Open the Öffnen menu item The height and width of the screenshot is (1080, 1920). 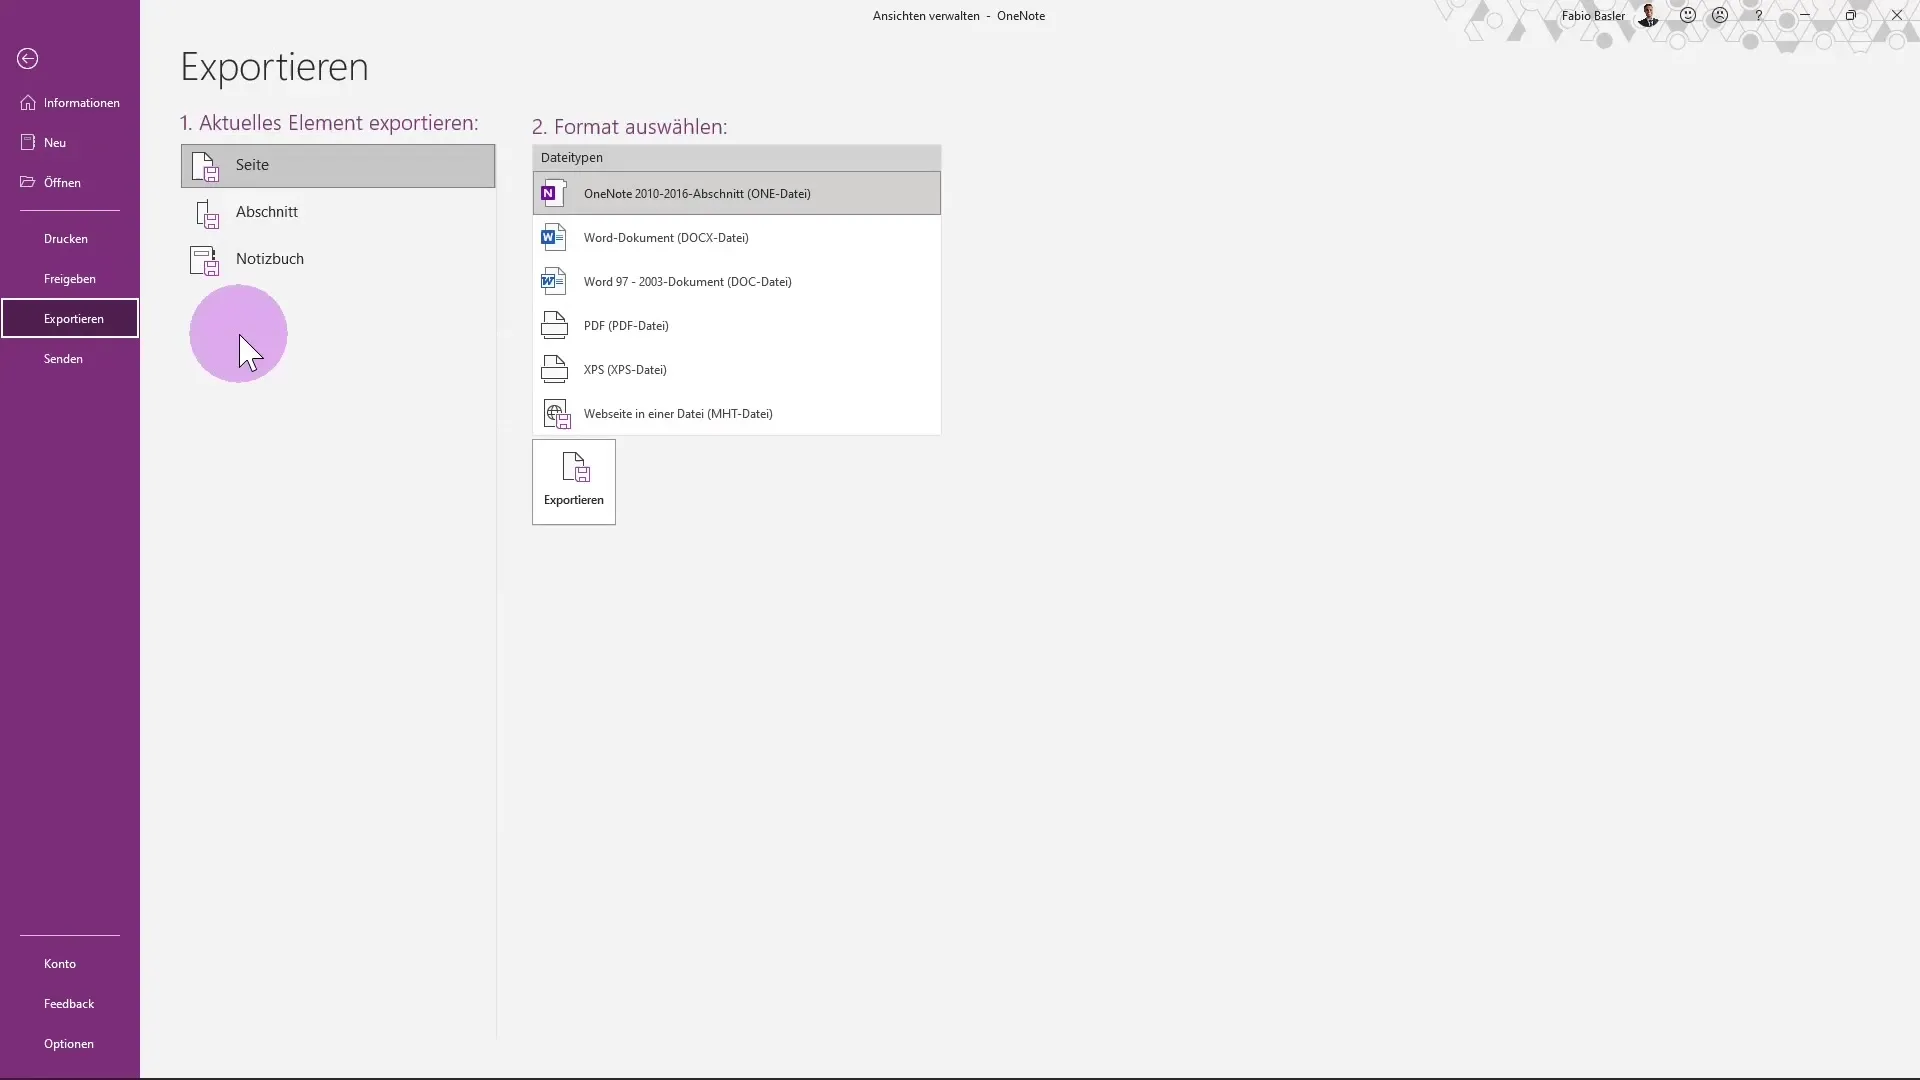click(x=70, y=183)
